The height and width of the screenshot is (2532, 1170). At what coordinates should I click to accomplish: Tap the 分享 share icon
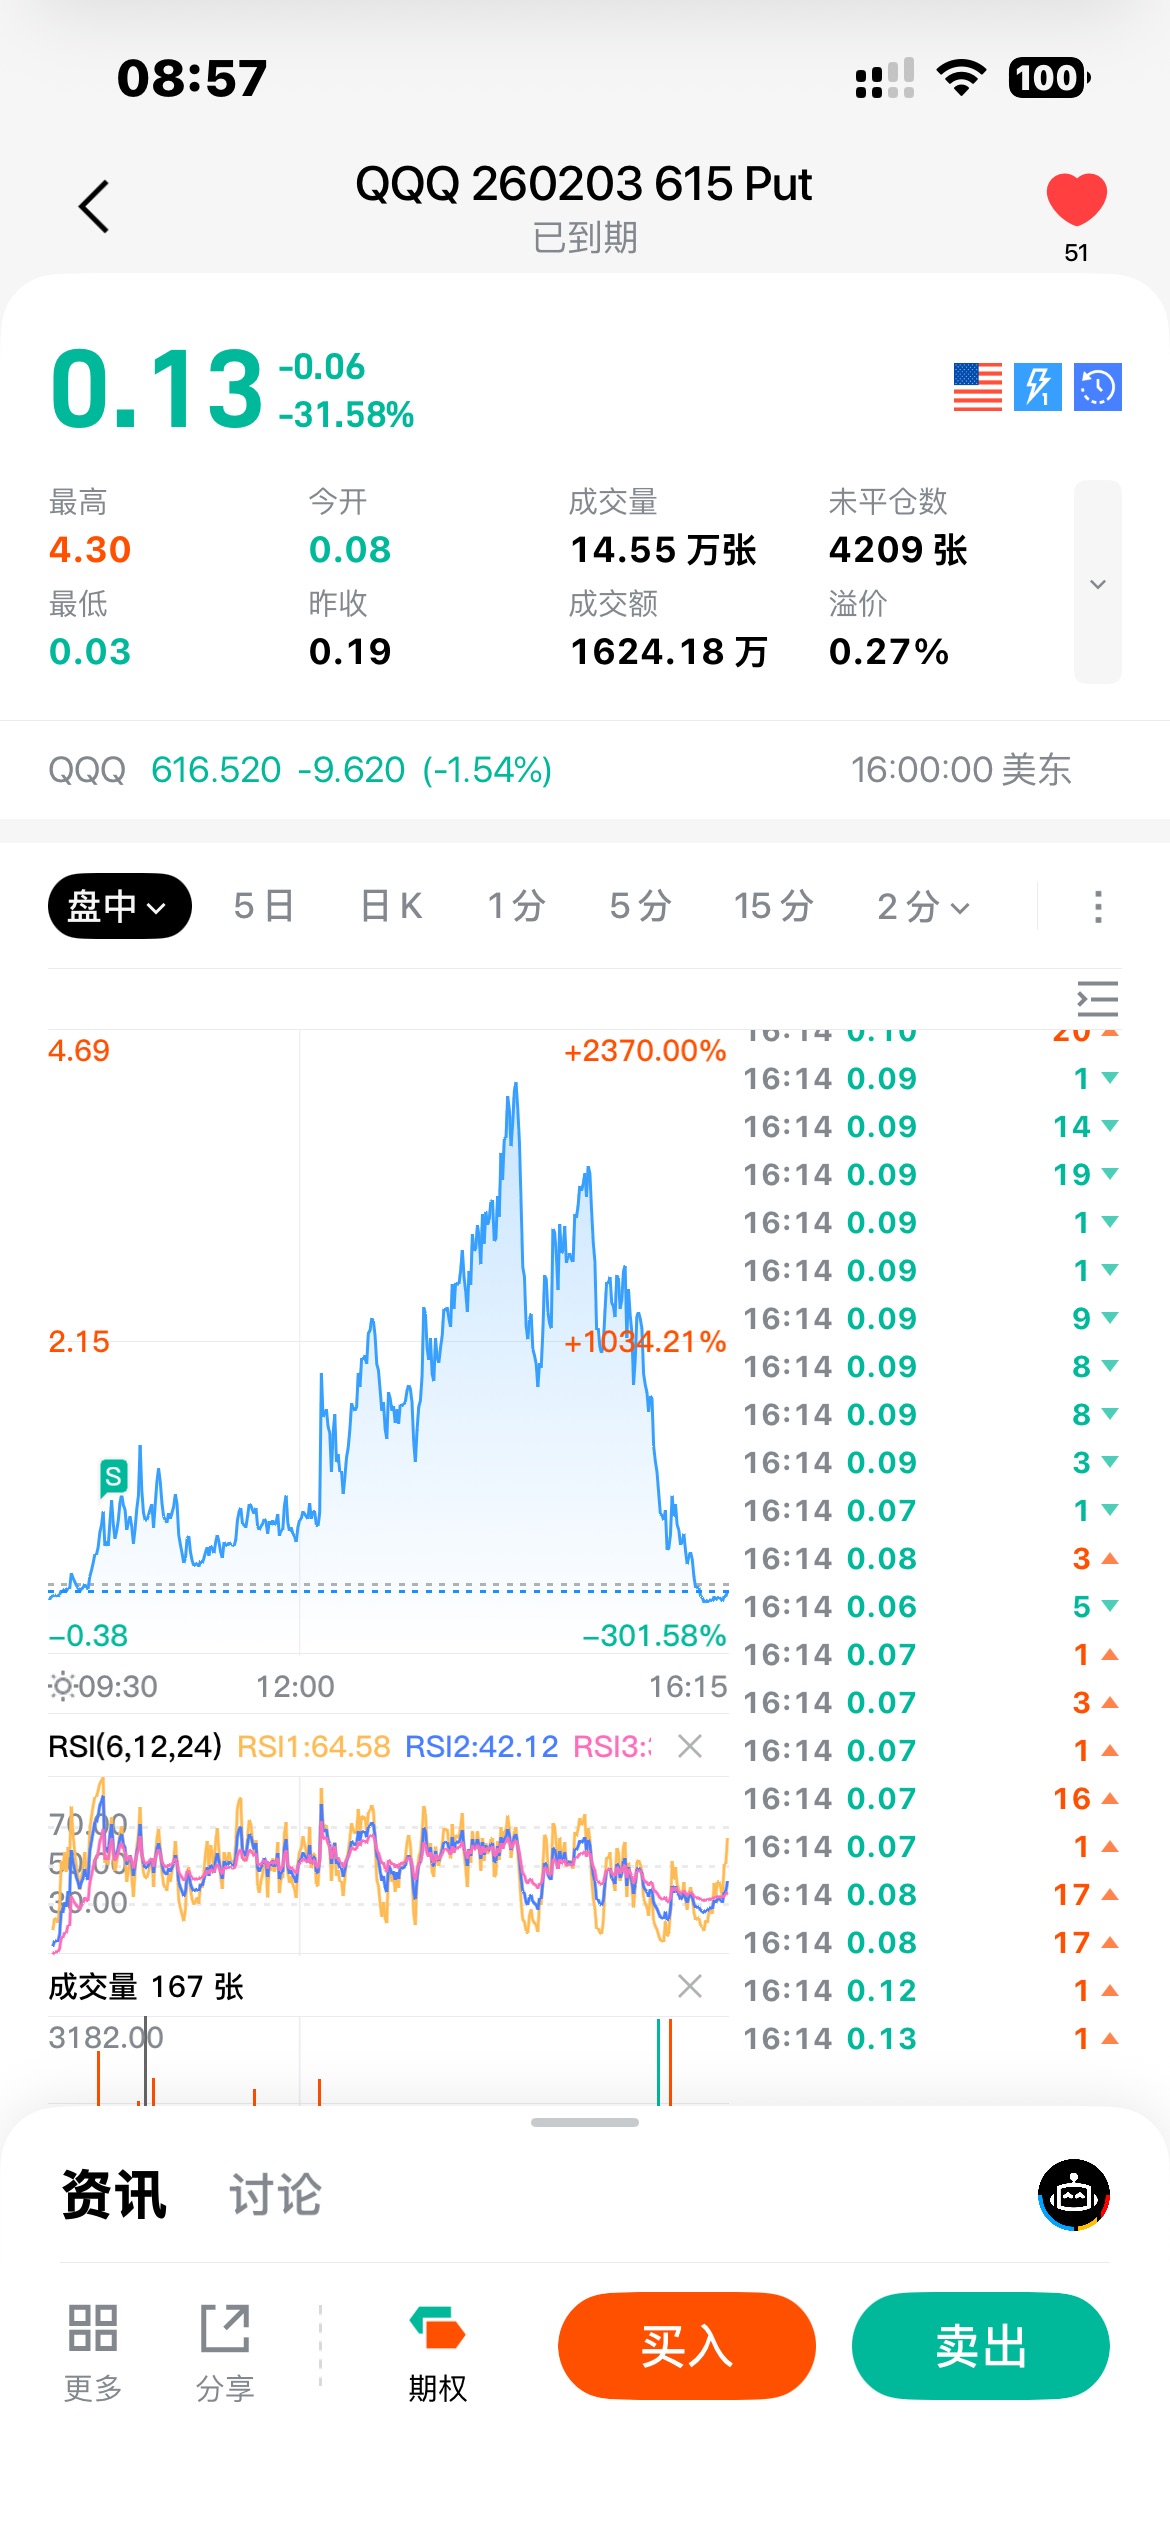pyautogui.click(x=225, y=2347)
